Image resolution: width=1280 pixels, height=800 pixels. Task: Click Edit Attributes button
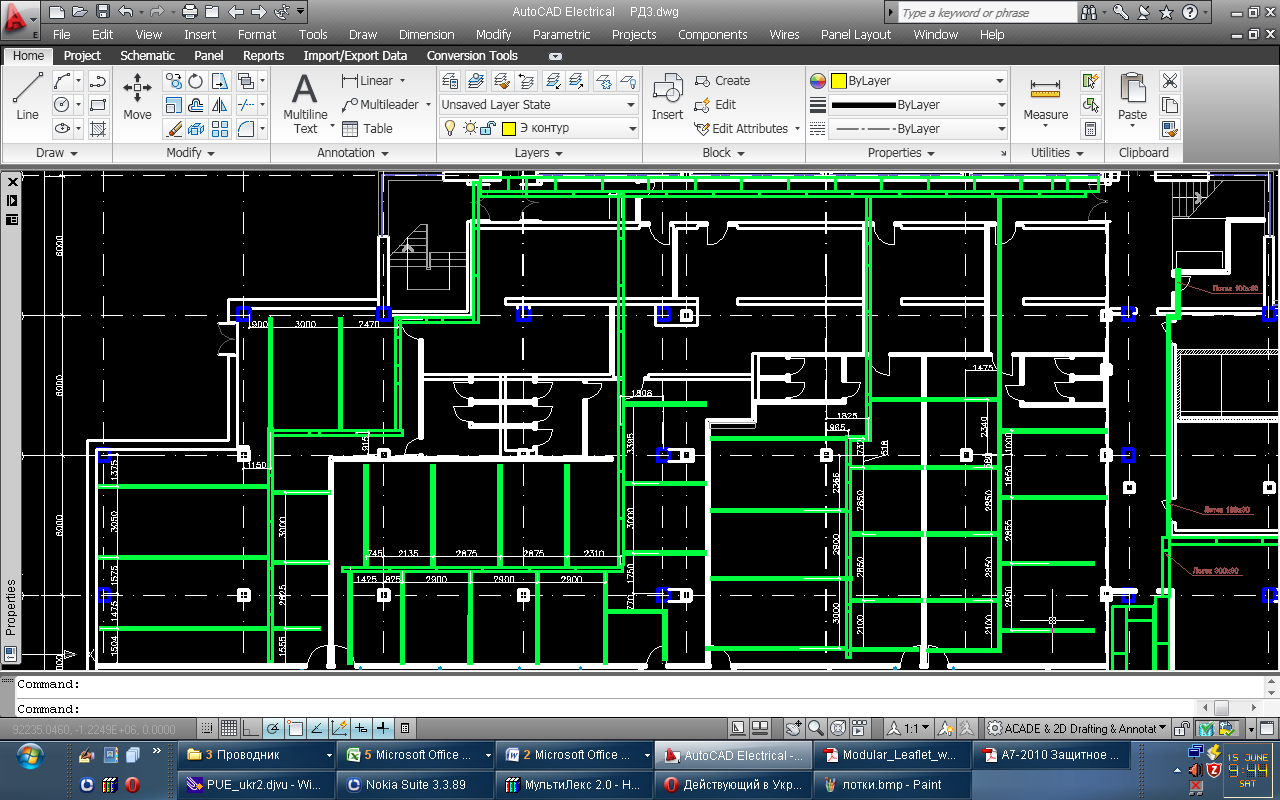748,129
